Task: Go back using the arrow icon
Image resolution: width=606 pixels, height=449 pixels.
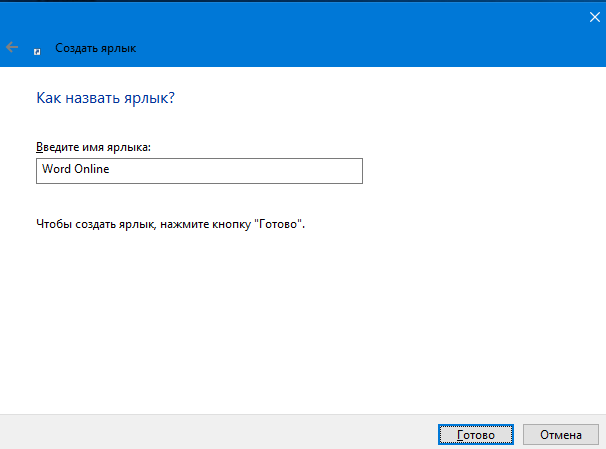Action: 12,47
